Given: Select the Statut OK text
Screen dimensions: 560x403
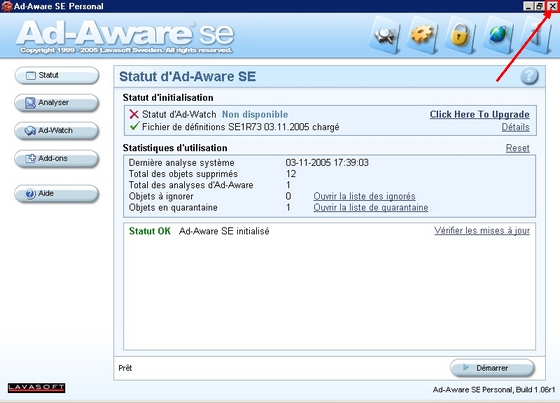Looking at the screenshot, I should pos(150,231).
